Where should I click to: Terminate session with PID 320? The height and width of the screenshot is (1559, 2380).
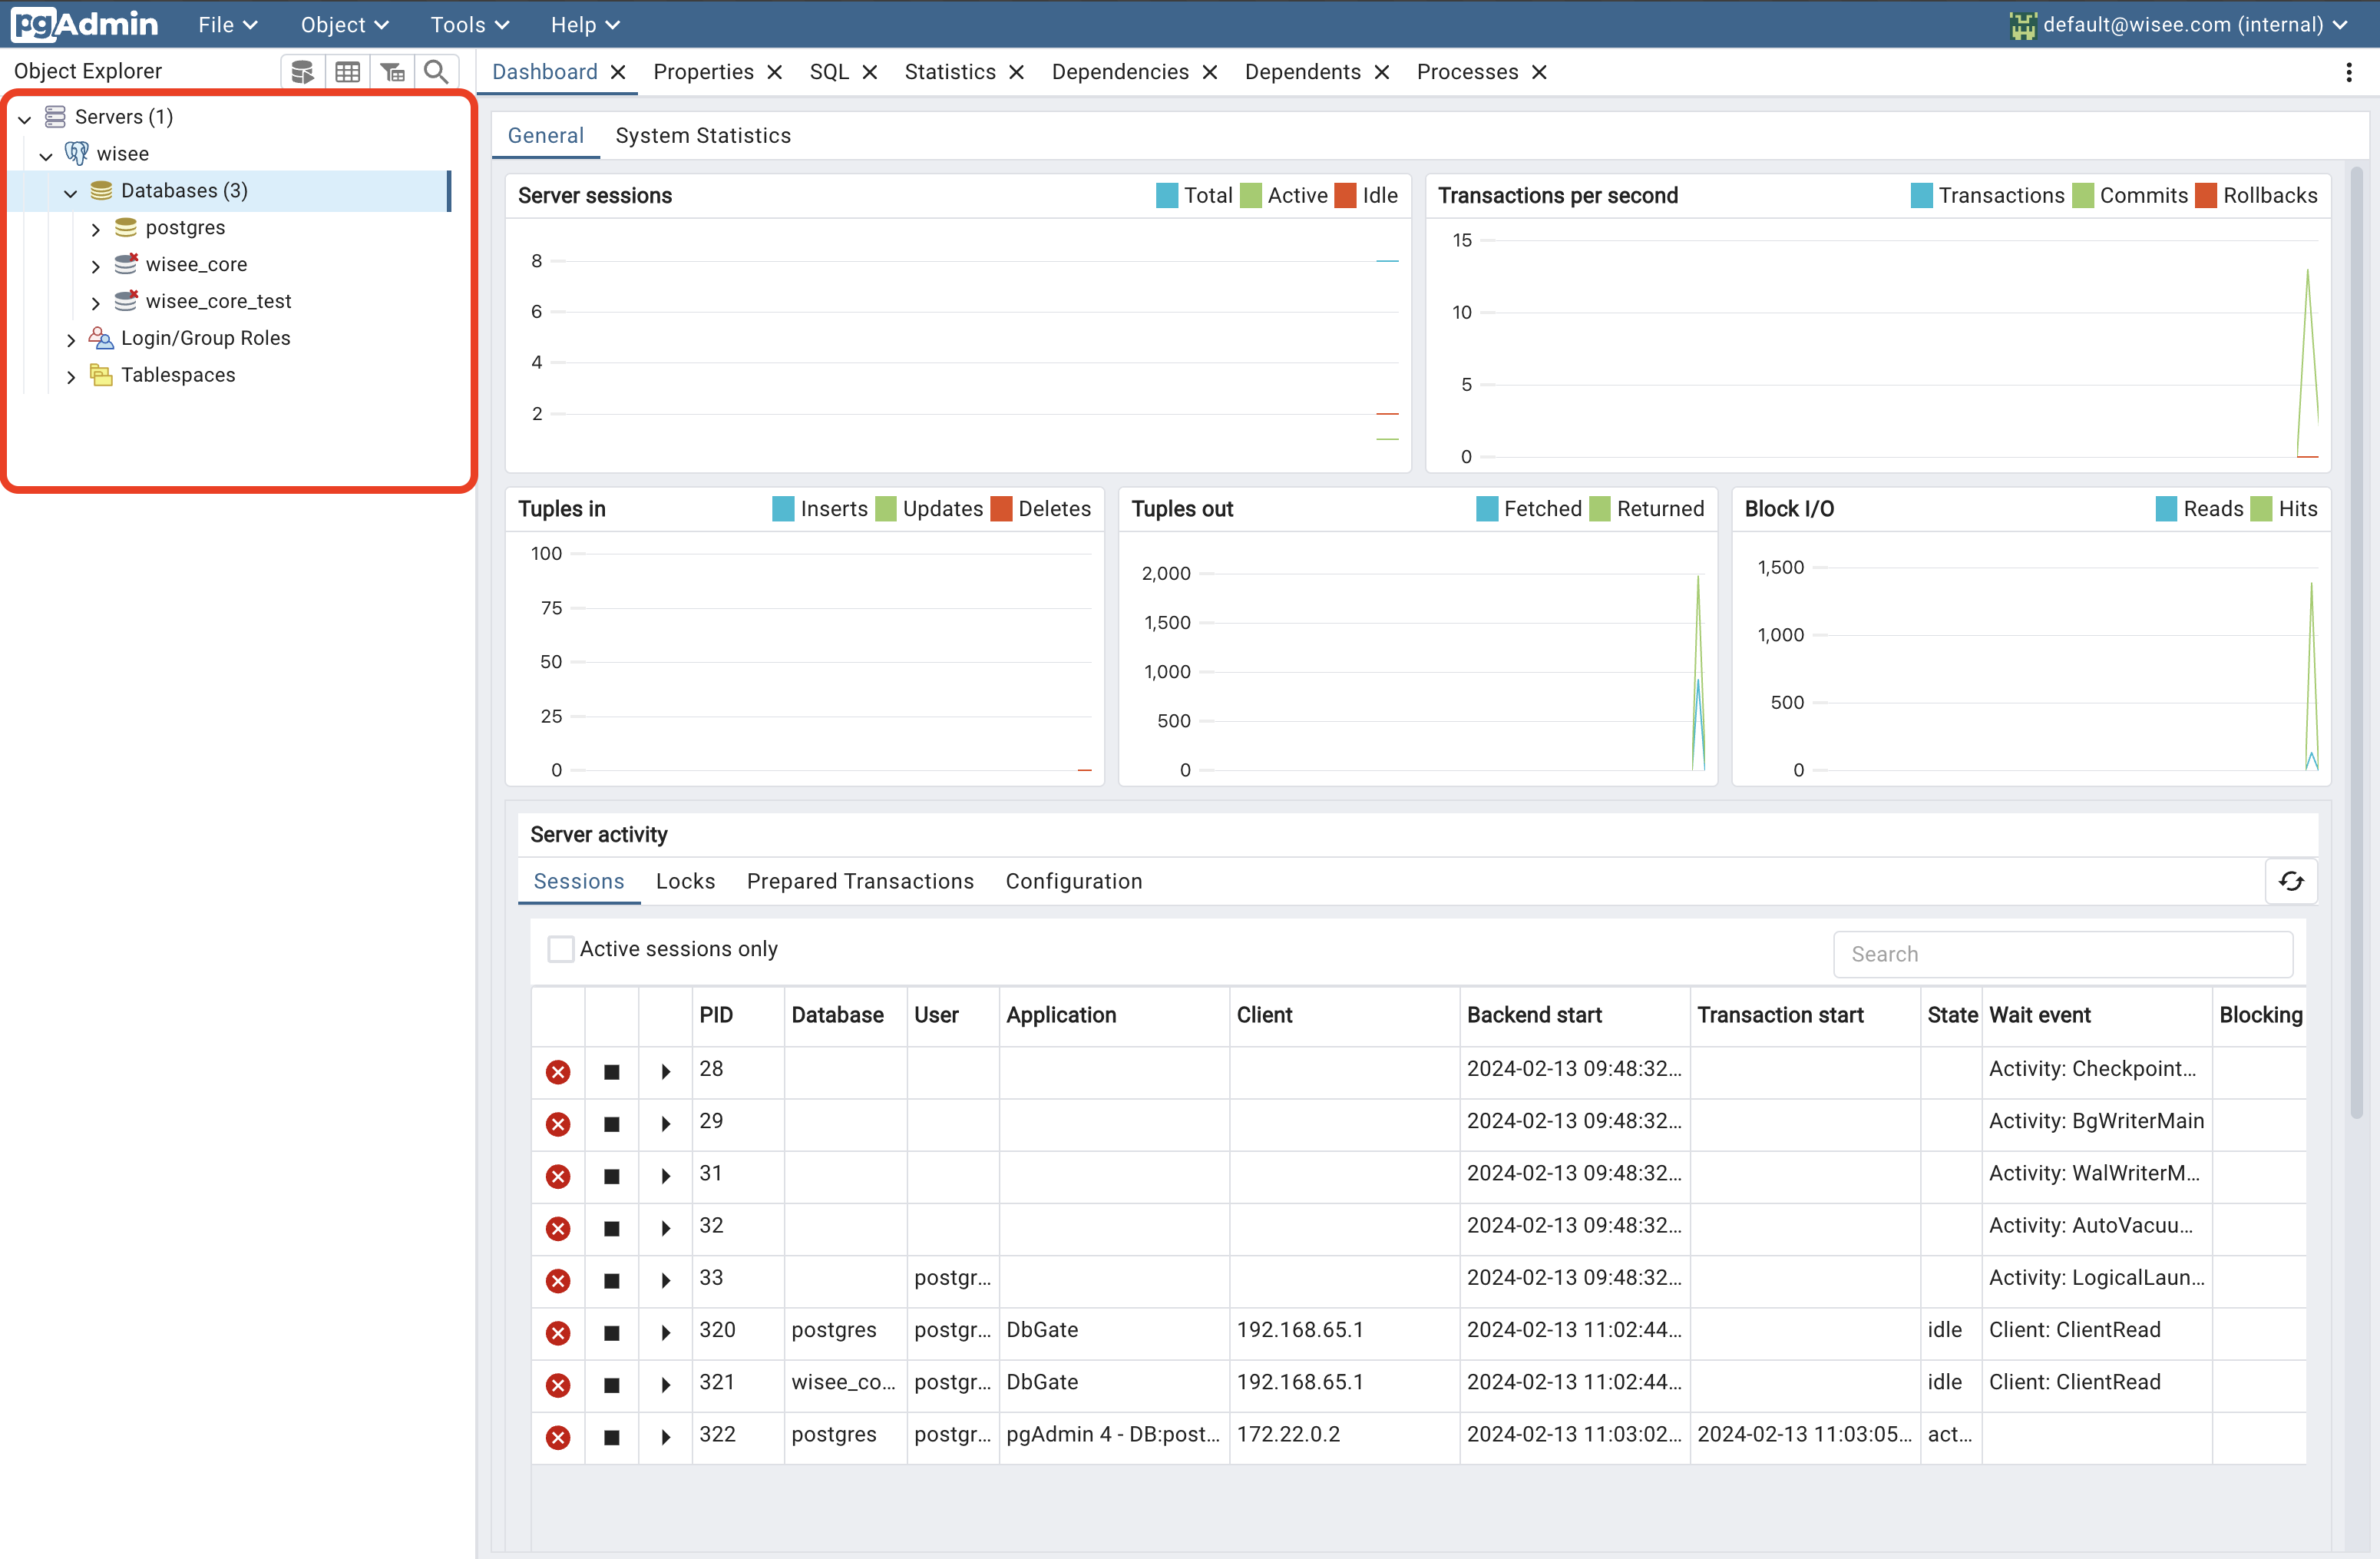pyautogui.click(x=558, y=1333)
